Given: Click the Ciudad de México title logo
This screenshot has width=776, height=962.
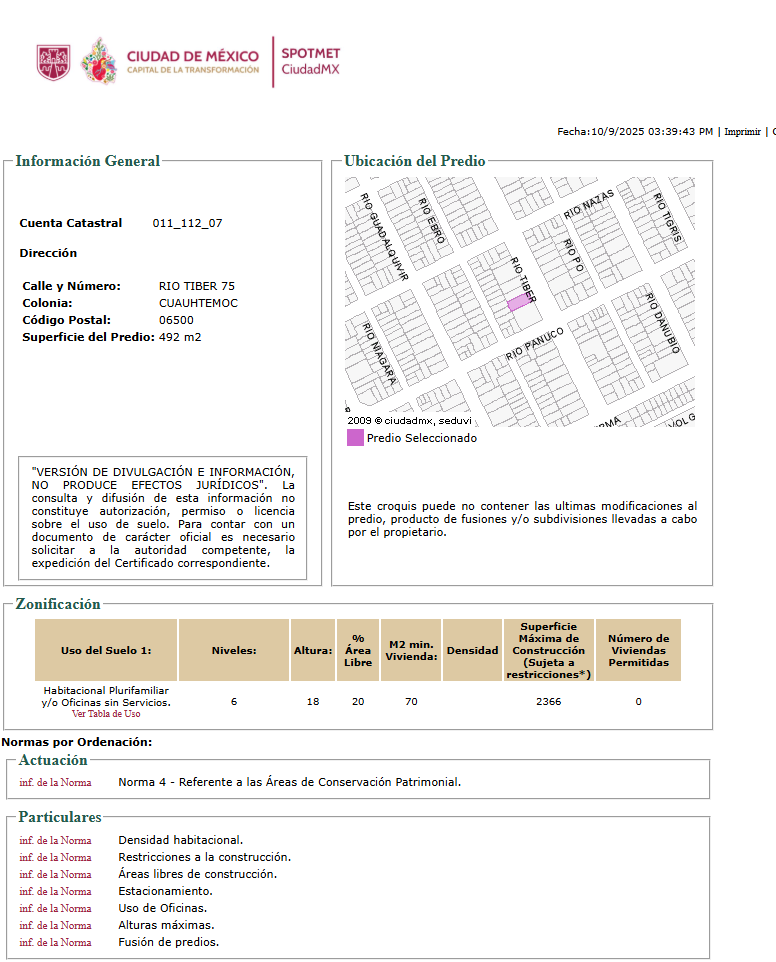Looking at the screenshot, I should point(193,61).
